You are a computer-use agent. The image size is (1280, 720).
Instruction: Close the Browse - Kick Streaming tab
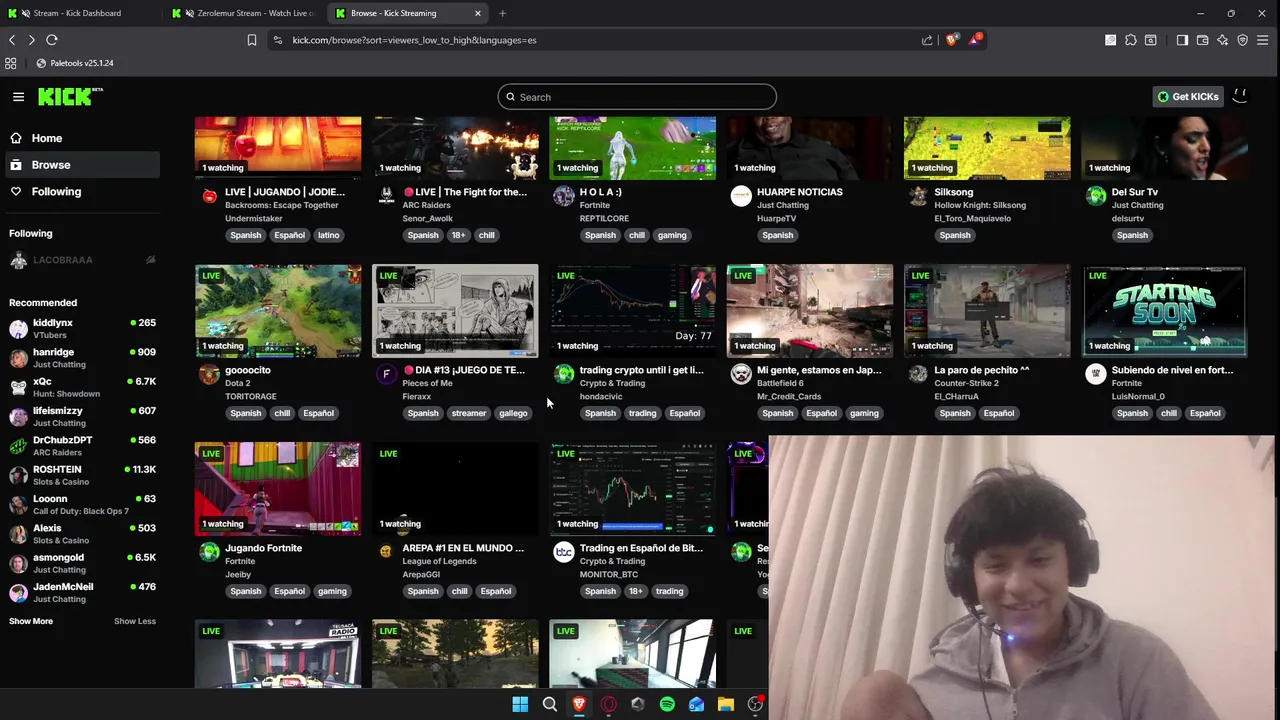[477, 13]
